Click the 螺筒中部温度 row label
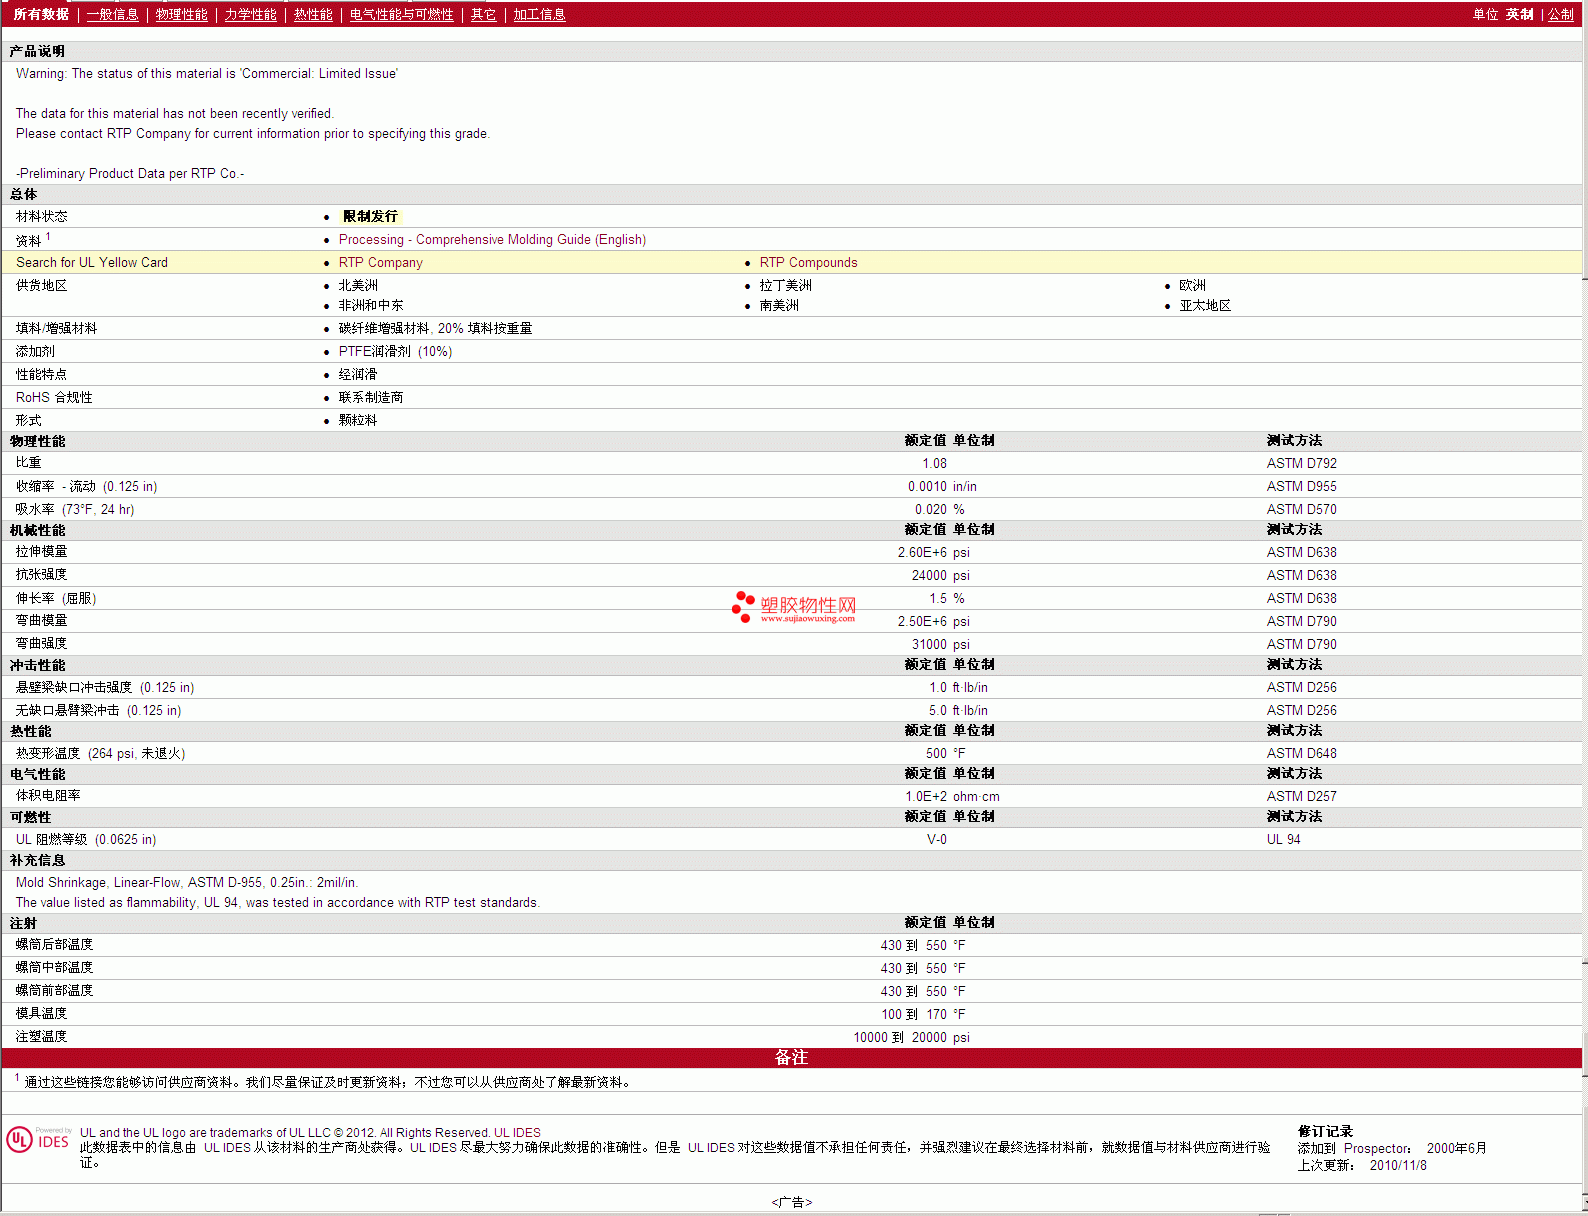The height and width of the screenshot is (1216, 1588). tap(54, 967)
